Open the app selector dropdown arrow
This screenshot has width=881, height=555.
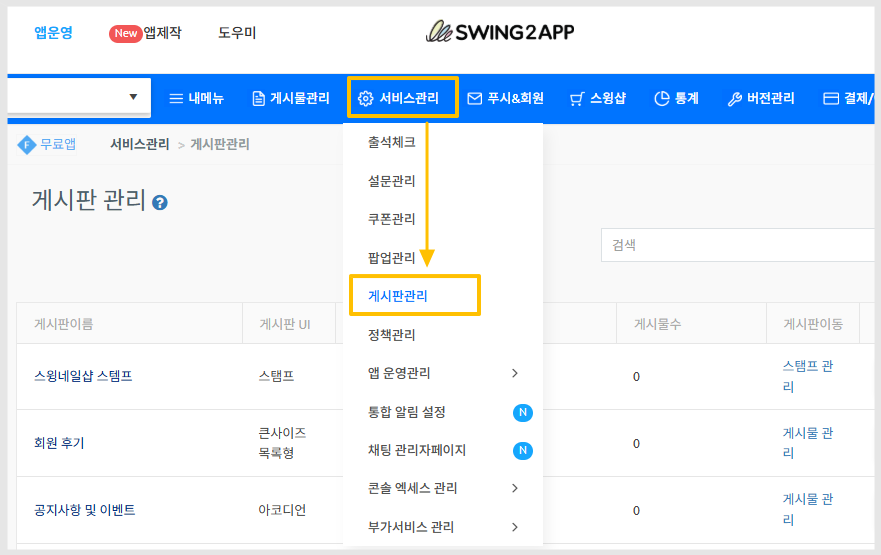click(133, 97)
